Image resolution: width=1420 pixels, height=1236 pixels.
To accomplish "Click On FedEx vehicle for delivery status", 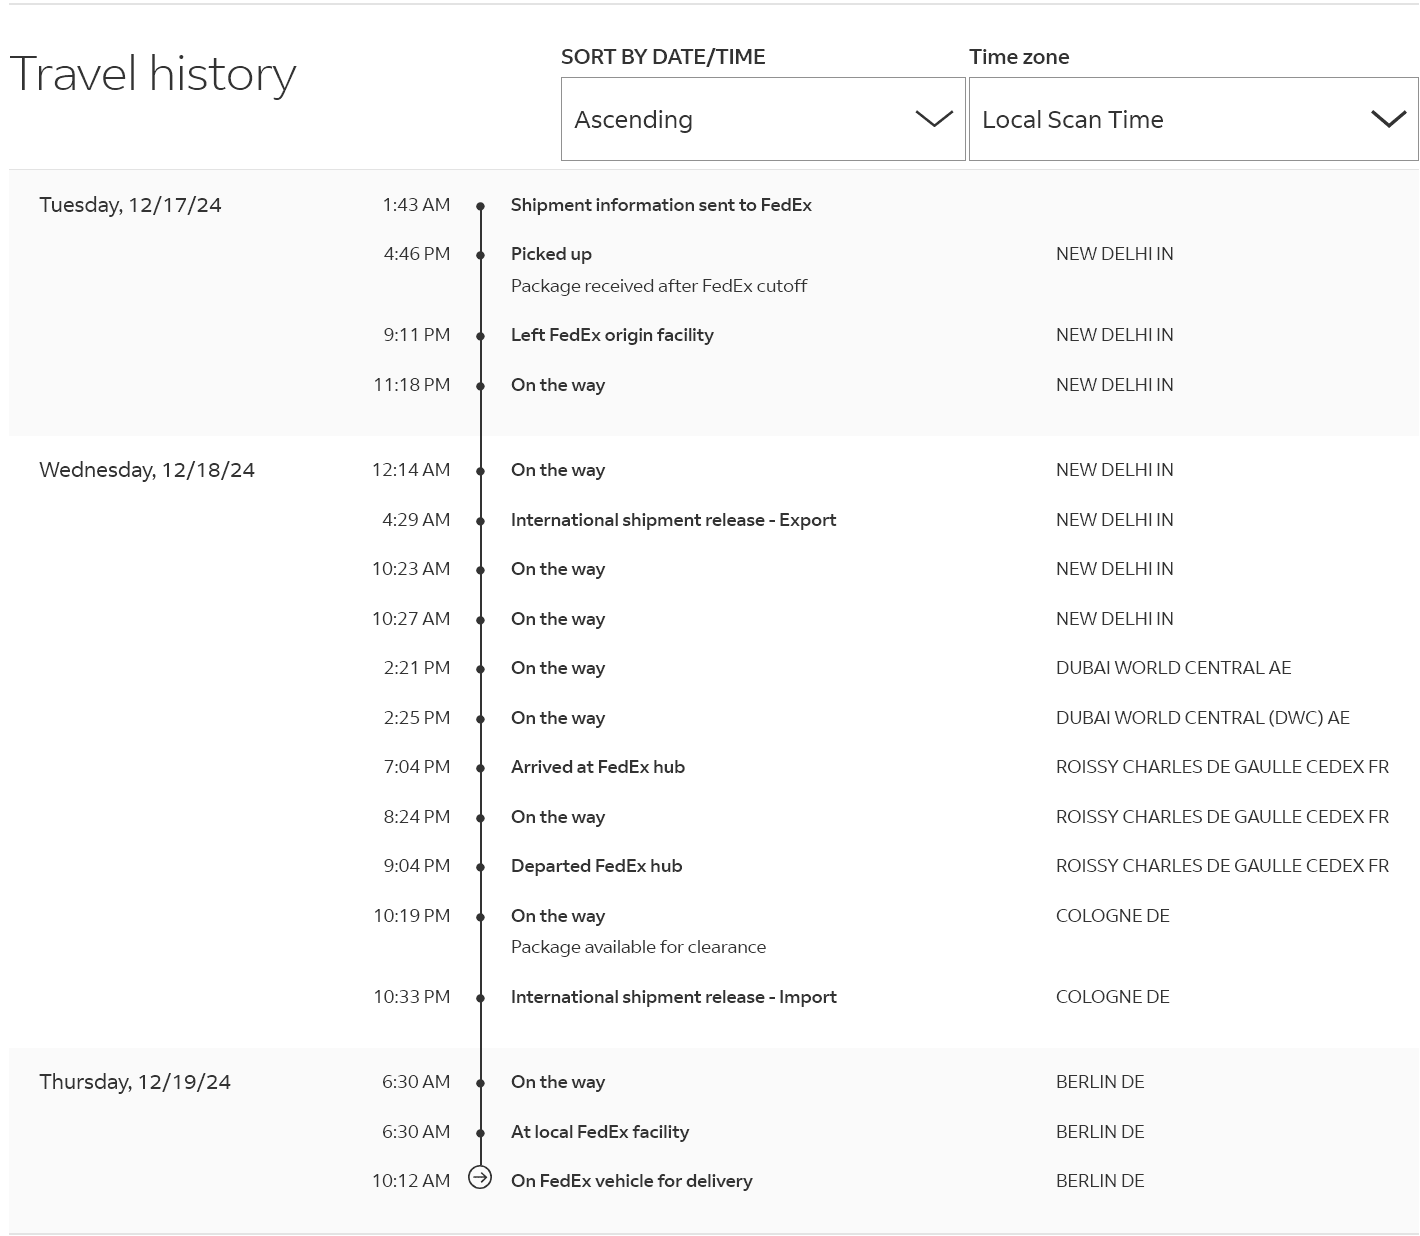I will [x=631, y=1181].
